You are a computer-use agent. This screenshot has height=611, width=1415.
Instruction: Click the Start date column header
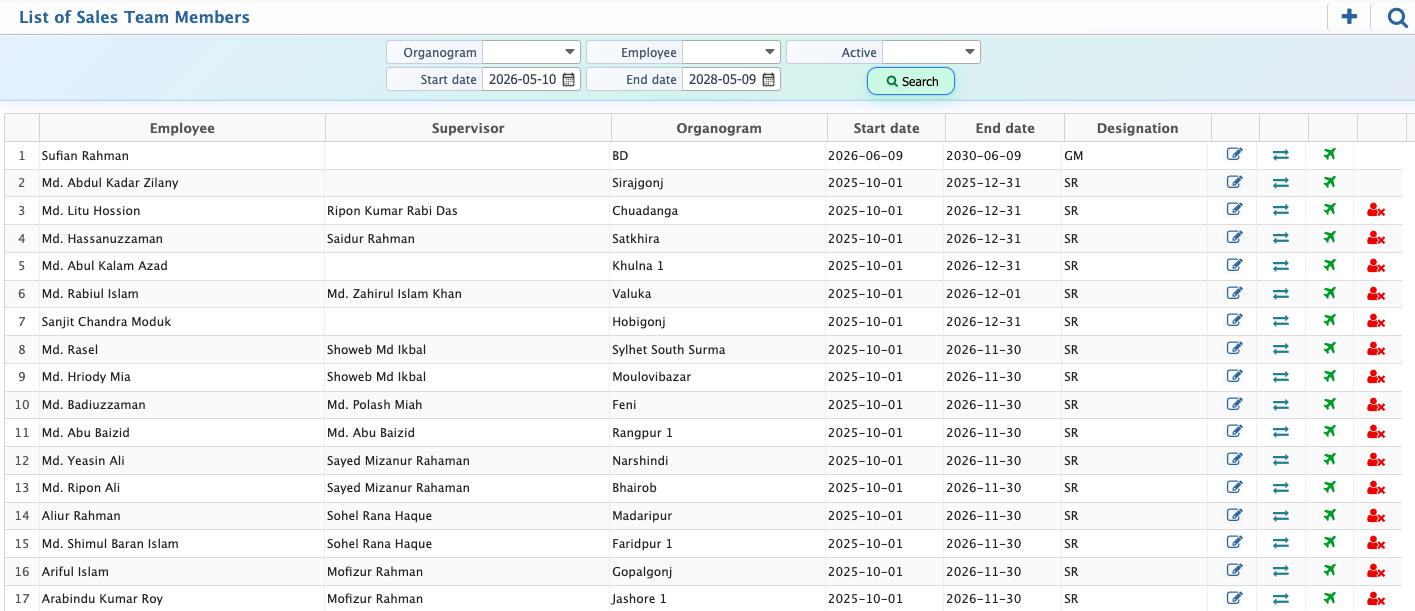tap(886, 128)
